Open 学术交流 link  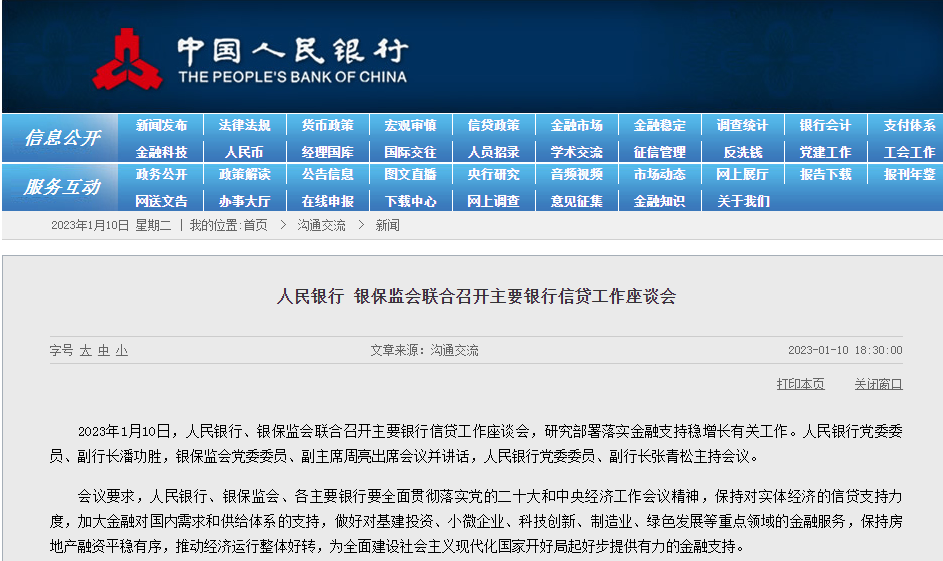click(x=576, y=152)
